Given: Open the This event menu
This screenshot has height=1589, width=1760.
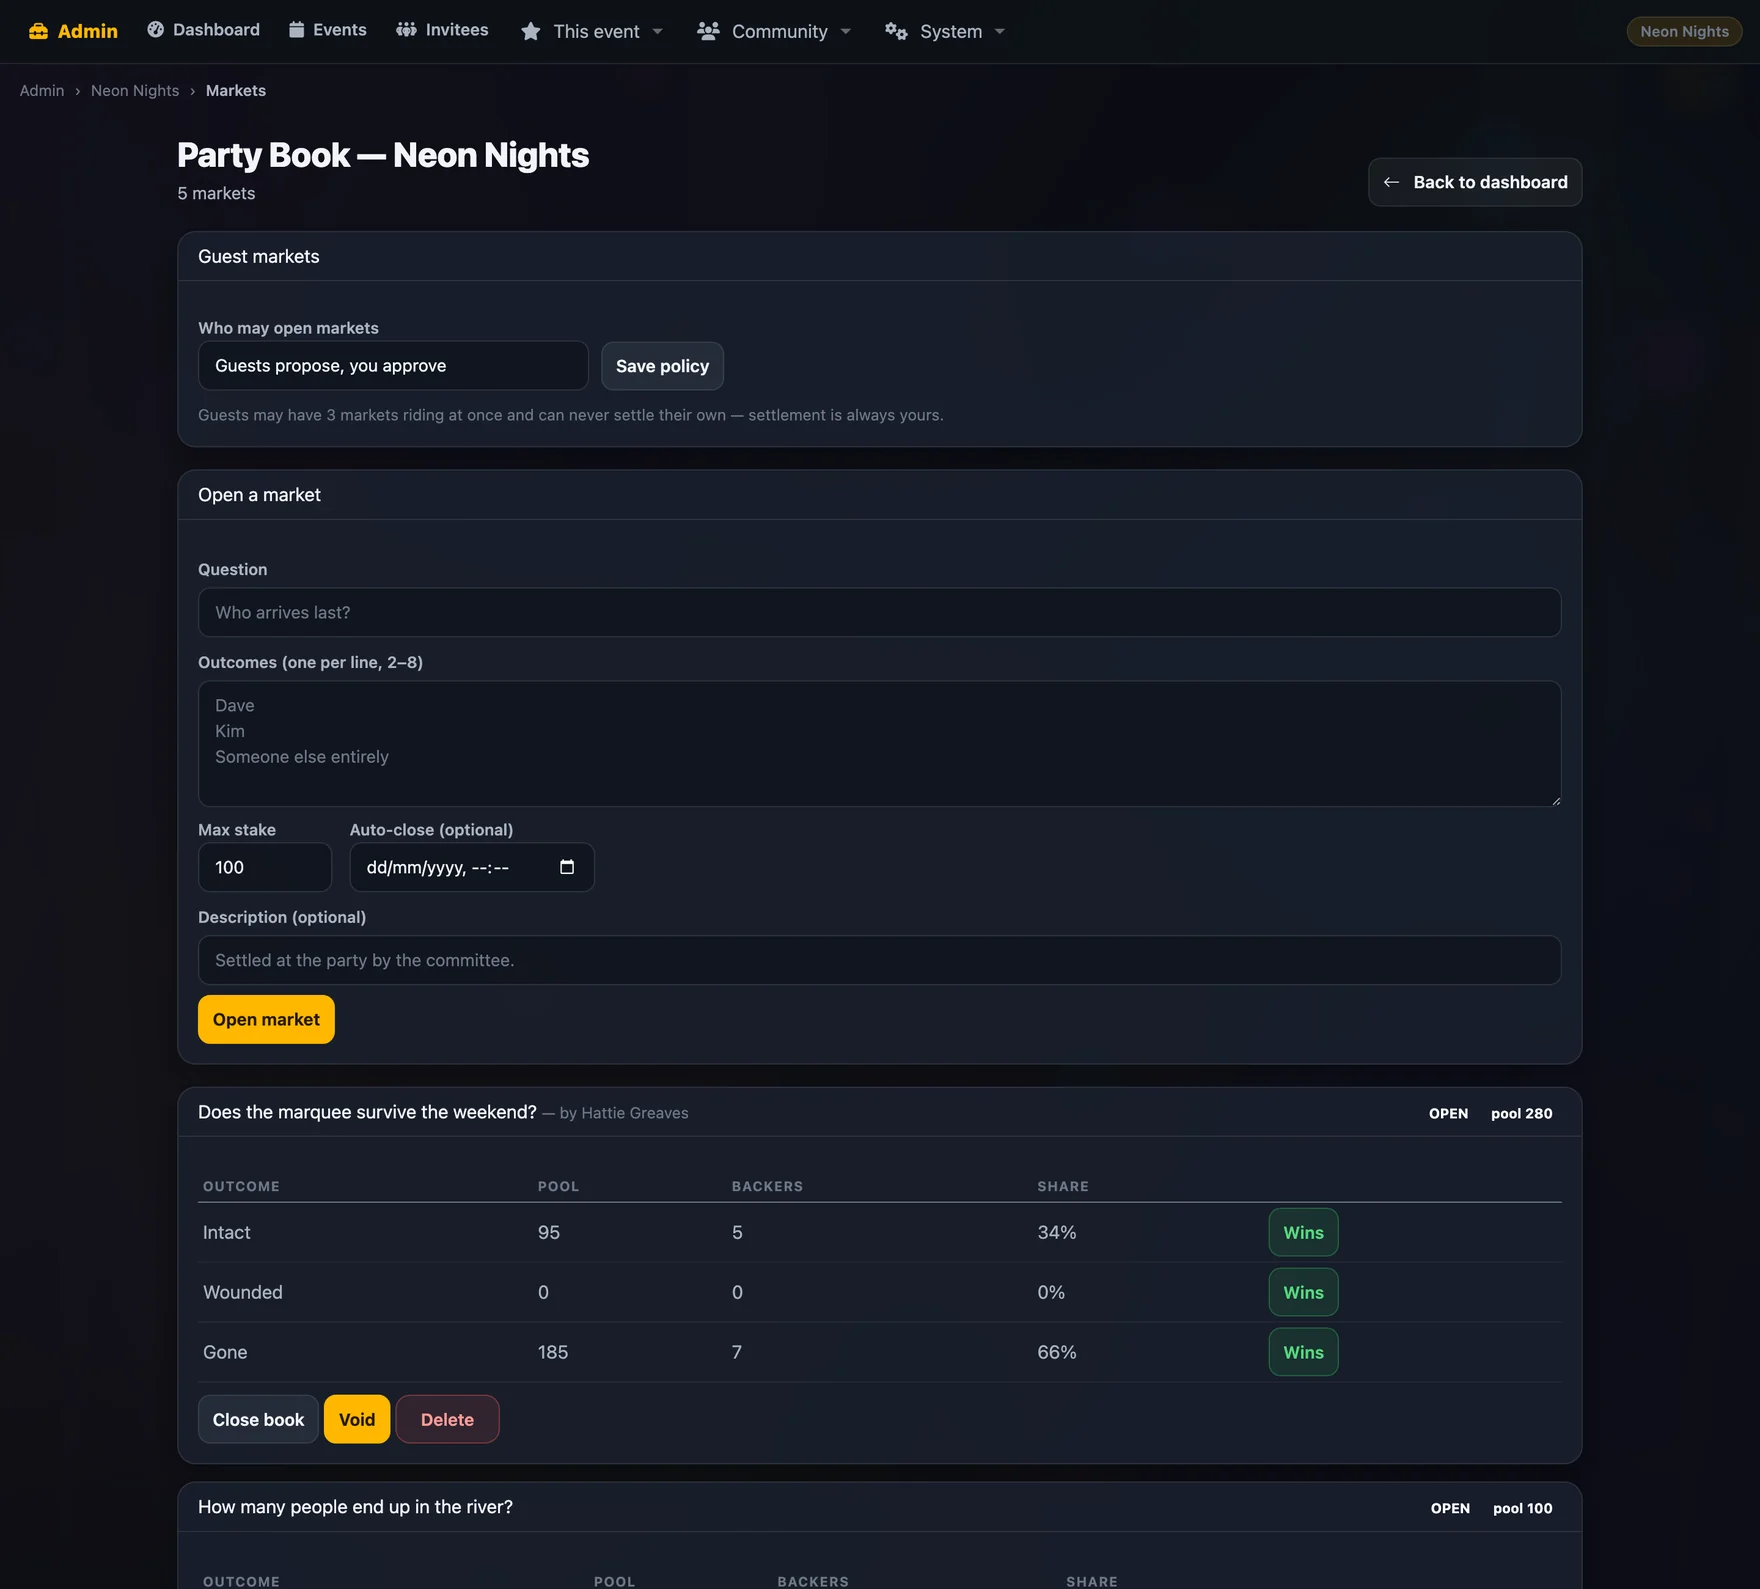Looking at the screenshot, I should (x=592, y=32).
